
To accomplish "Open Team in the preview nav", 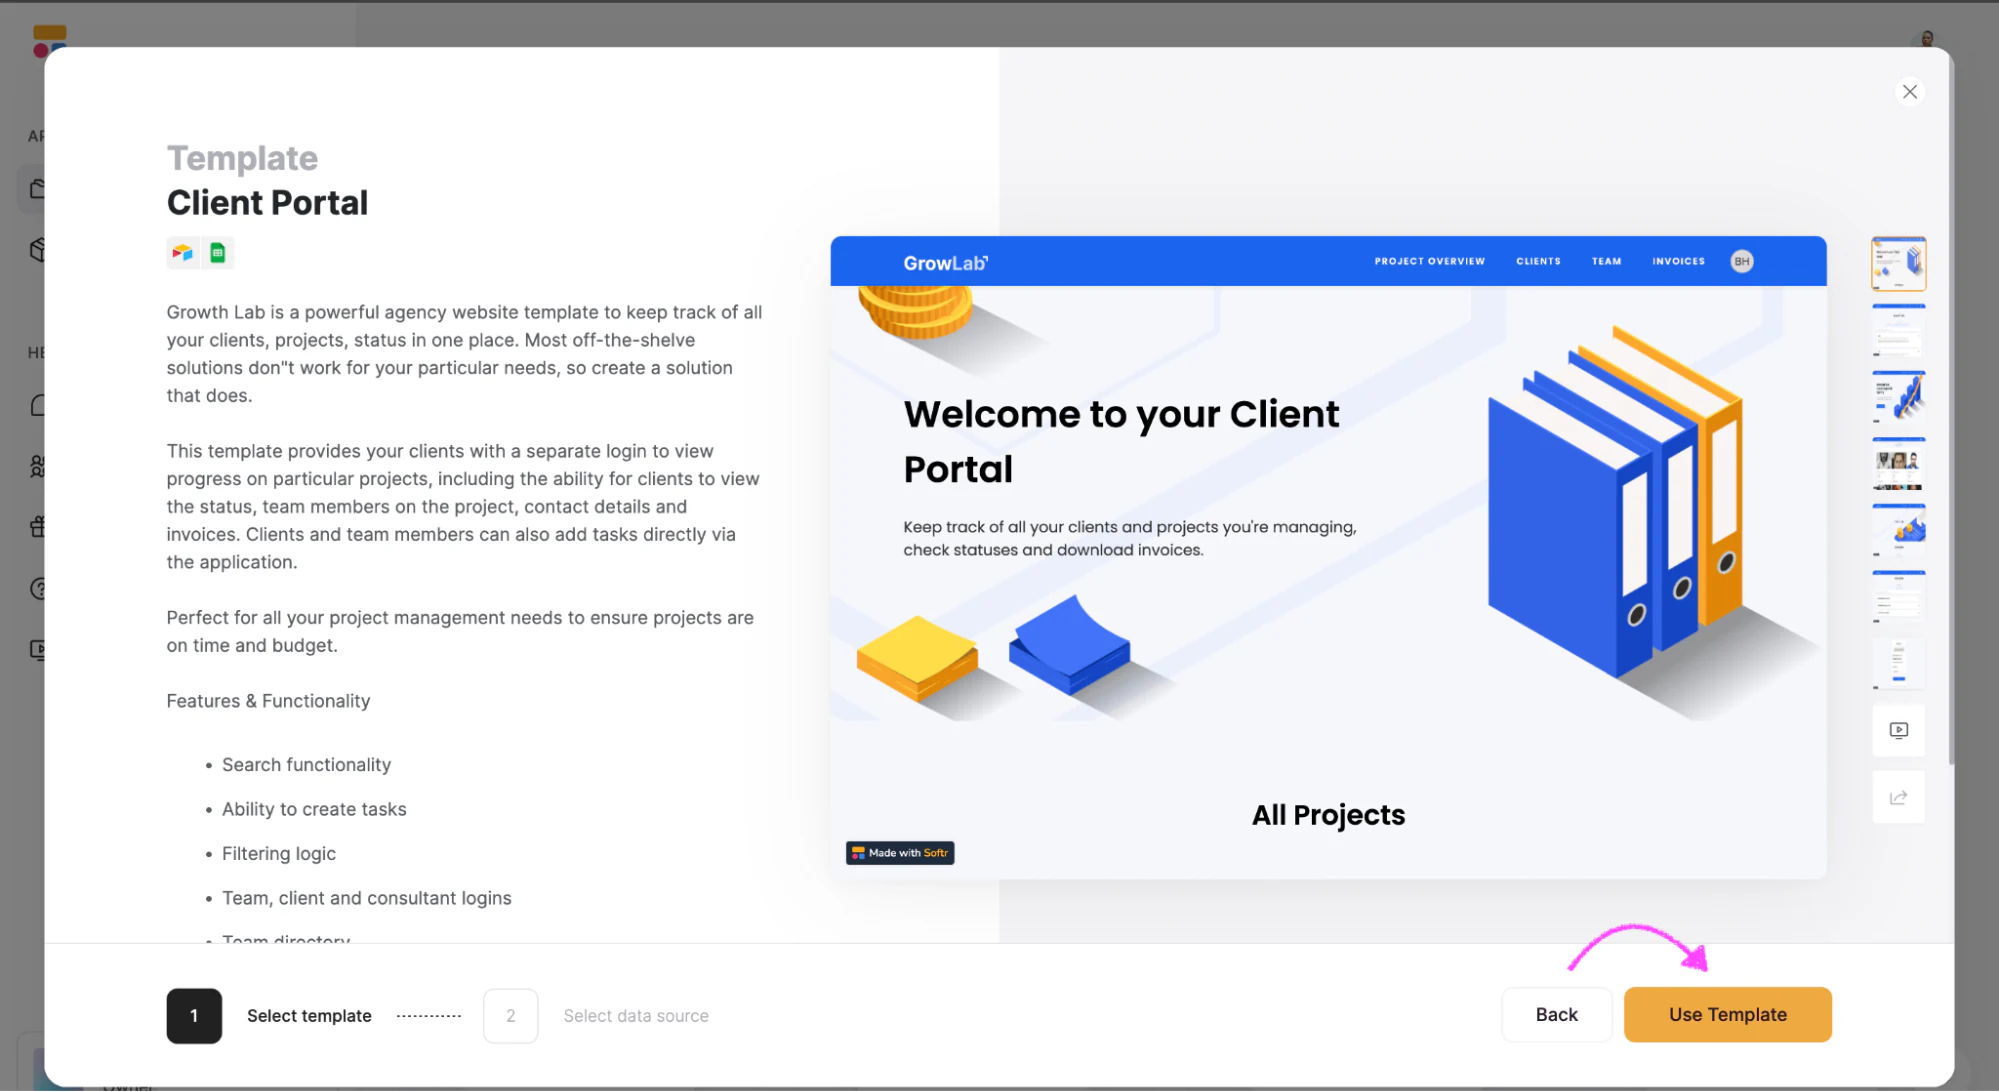I will (x=1606, y=261).
